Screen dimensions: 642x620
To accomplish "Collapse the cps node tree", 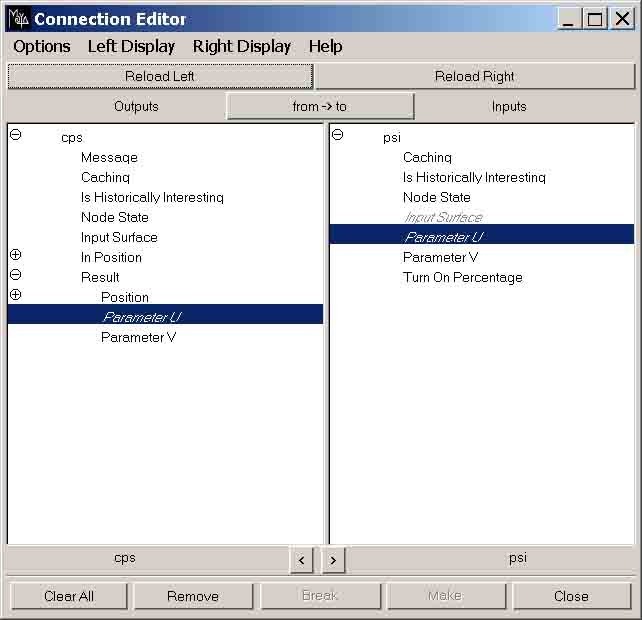I will (15, 135).
